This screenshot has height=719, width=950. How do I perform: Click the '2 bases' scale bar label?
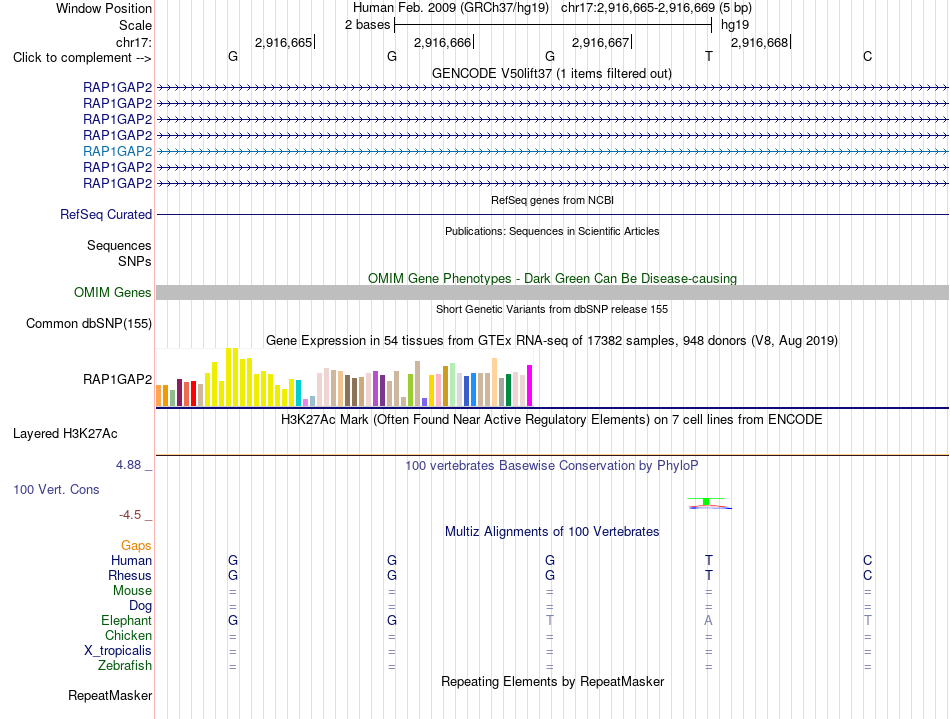(x=367, y=25)
